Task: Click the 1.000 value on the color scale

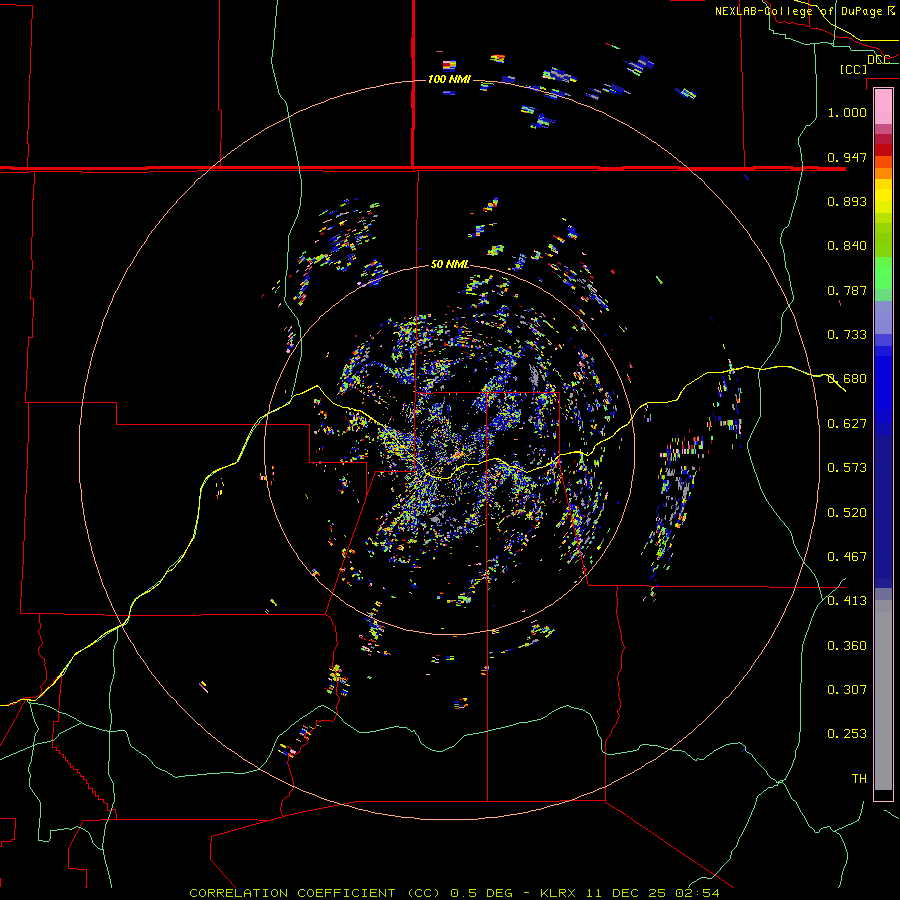Action: click(847, 112)
